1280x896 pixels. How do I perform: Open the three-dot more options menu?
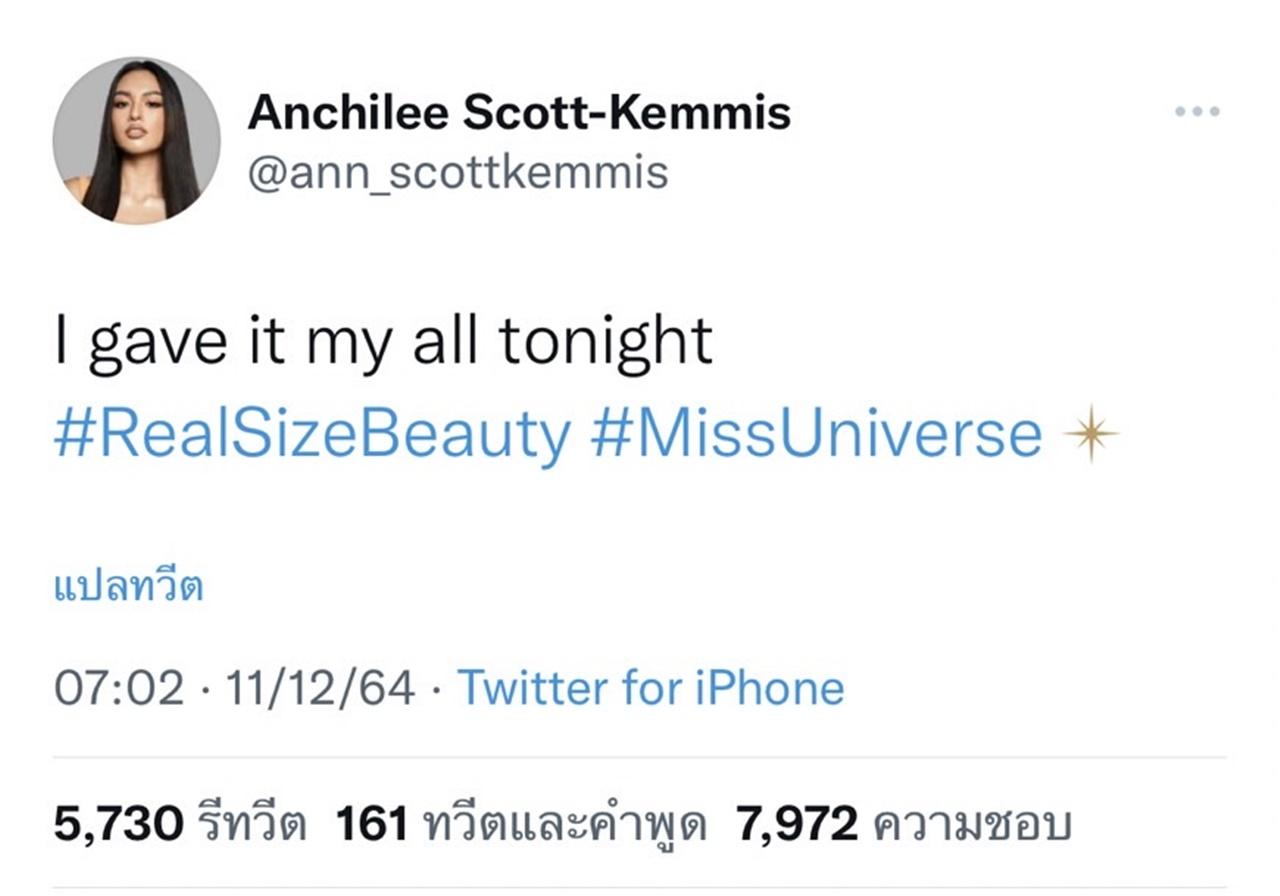click(x=1196, y=111)
